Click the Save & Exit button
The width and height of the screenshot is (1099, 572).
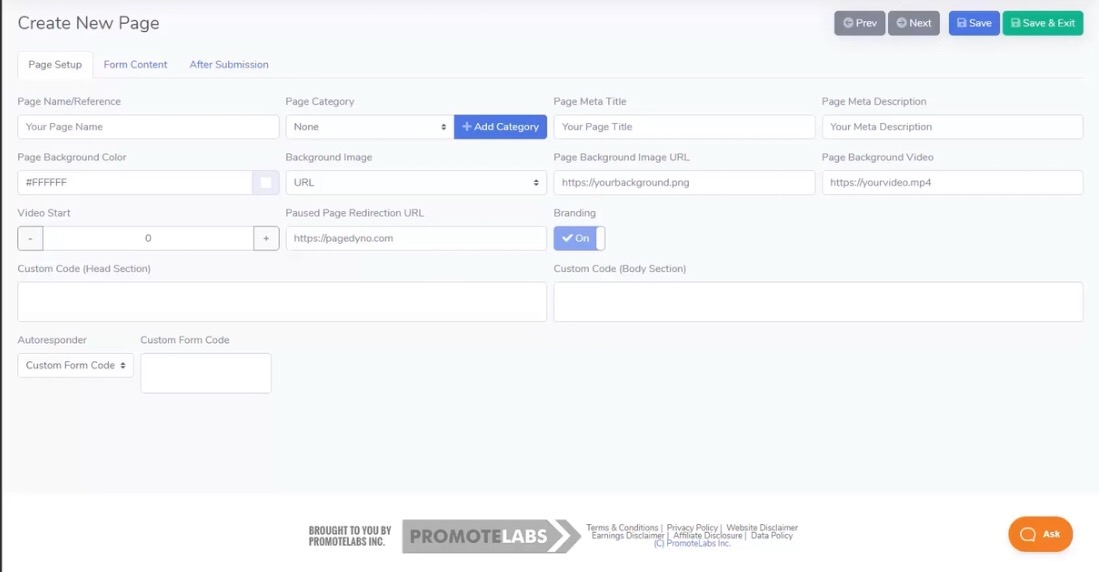point(1043,23)
